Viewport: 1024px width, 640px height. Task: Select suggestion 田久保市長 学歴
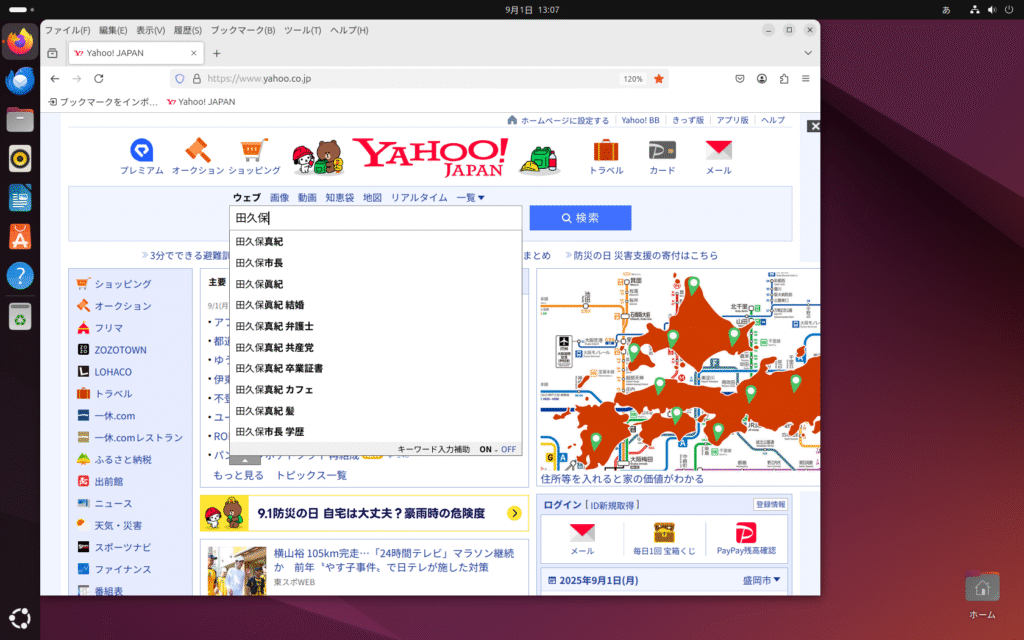pyautogui.click(x=376, y=432)
